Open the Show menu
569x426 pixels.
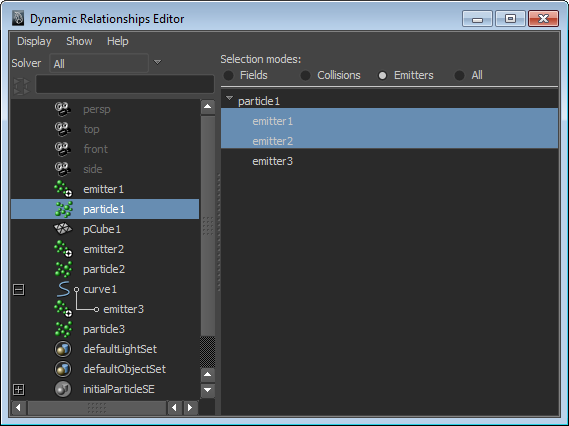point(79,41)
